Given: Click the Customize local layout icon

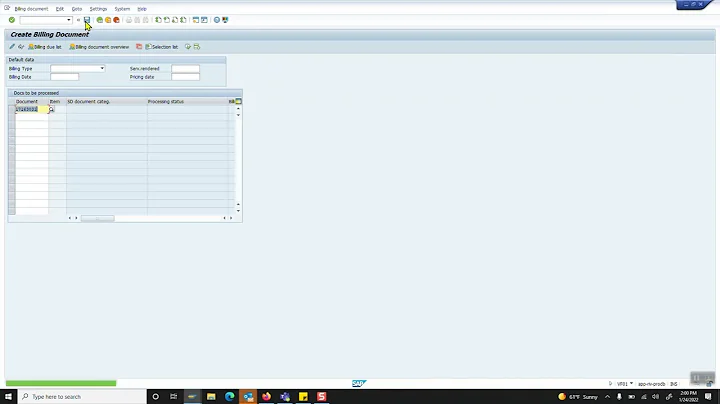Looking at the screenshot, I should coord(225,20).
